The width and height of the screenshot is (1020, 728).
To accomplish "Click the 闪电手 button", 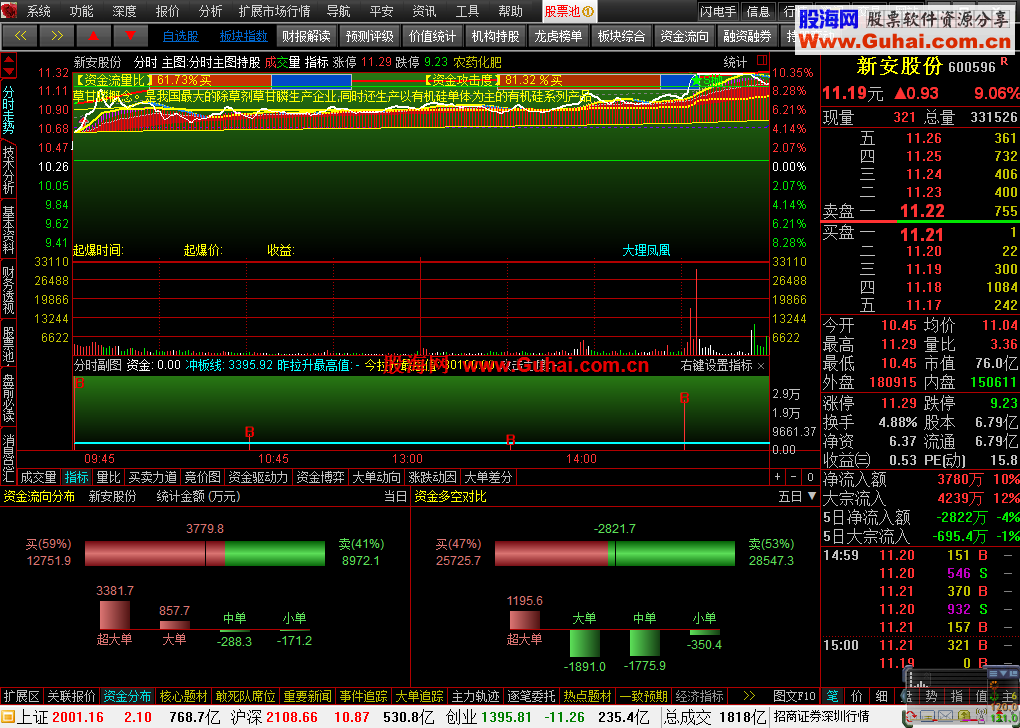I will pyautogui.click(x=718, y=11).
